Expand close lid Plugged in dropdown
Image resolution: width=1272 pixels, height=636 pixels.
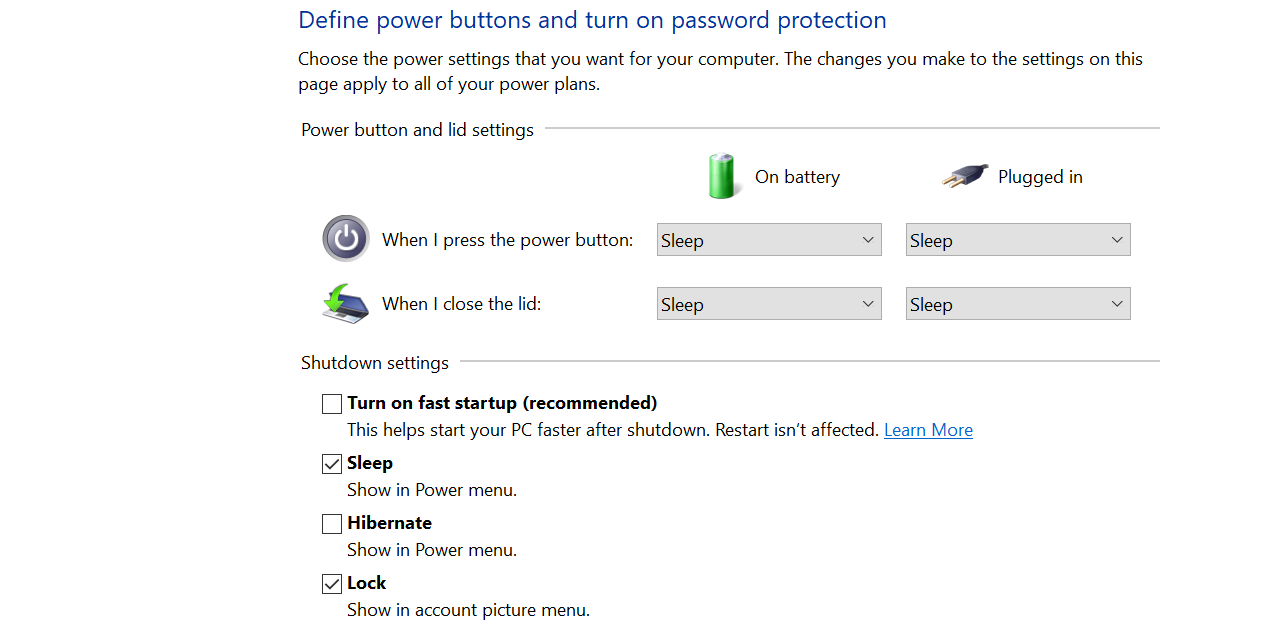point(1018,304)
